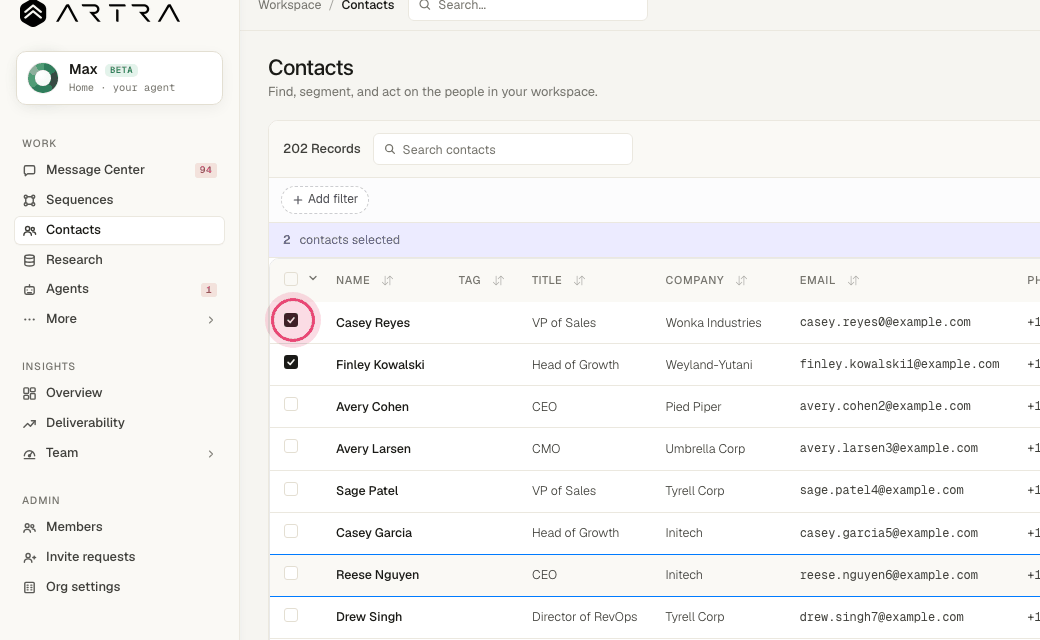This screenshot has width=1040, height=640.
Task: Expand the Team submenu chevron
Action: pos(211,454)
